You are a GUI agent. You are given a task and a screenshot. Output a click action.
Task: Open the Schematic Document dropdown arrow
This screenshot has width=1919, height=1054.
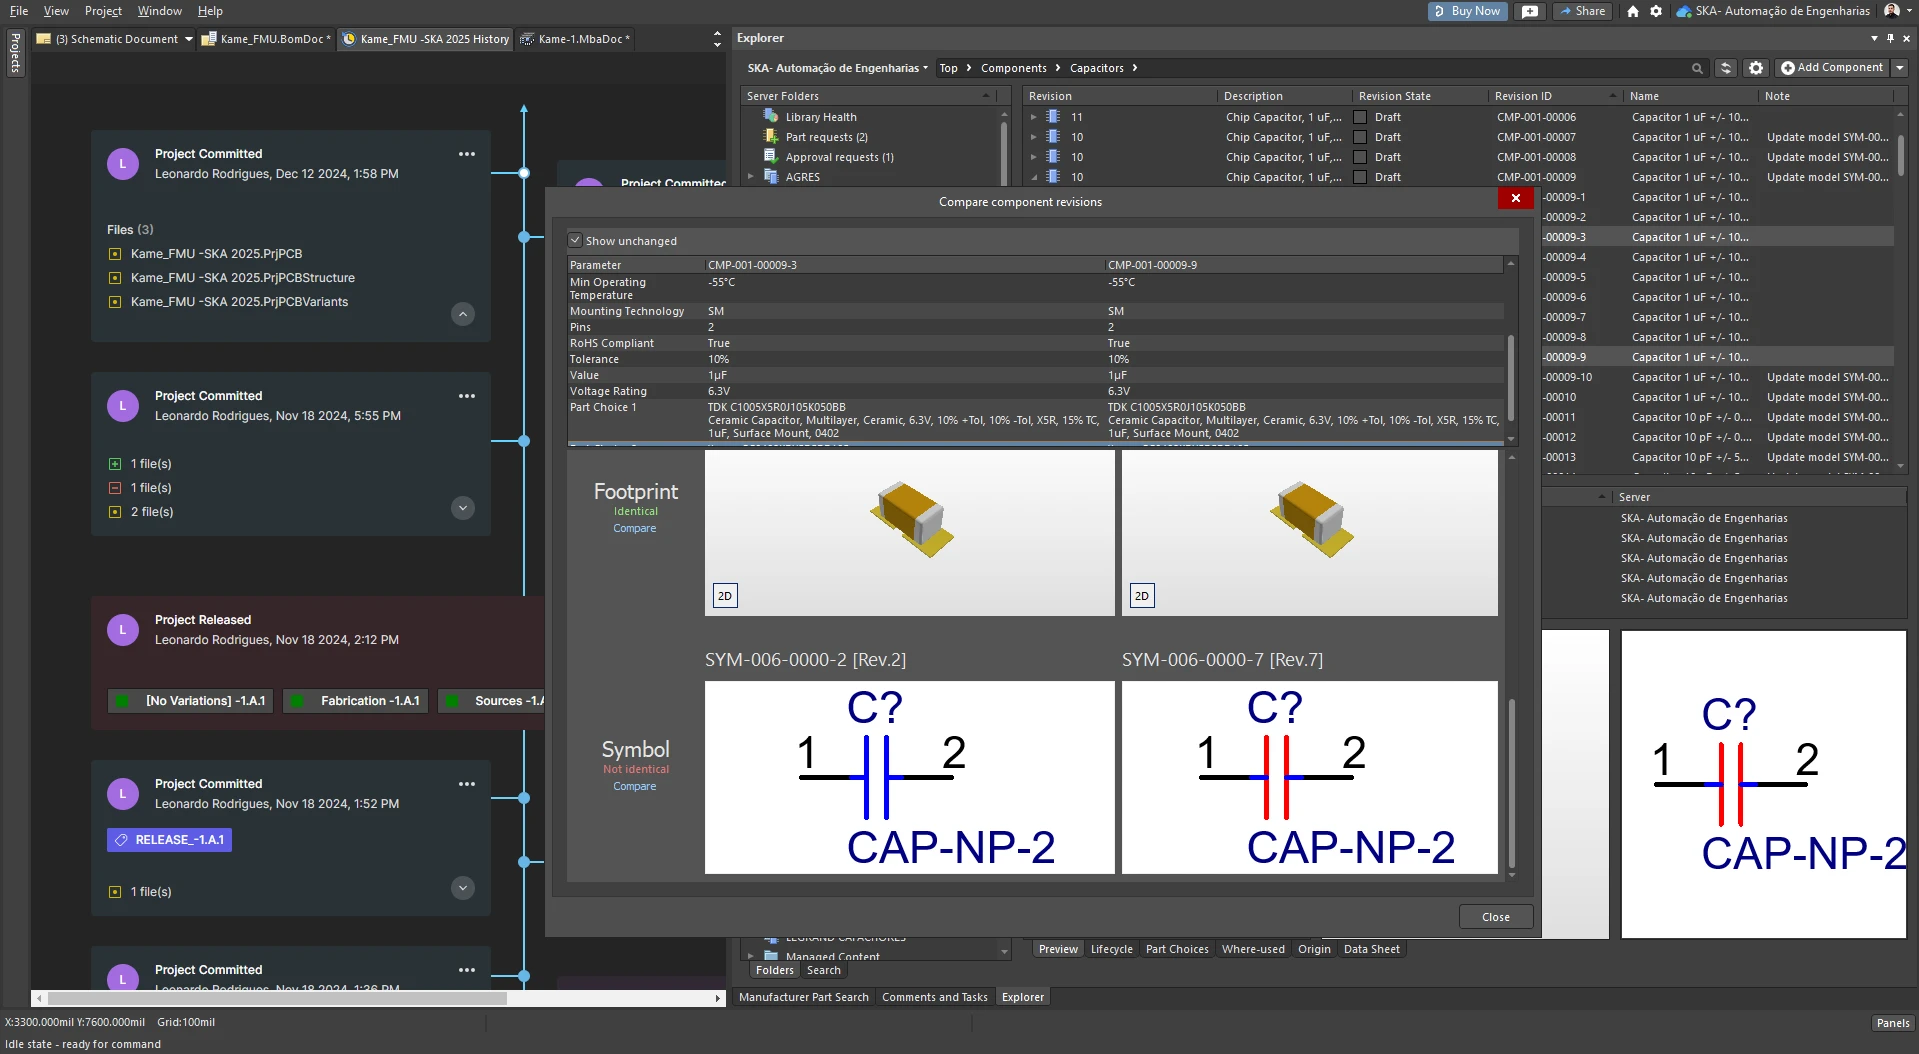coord(188,39)
